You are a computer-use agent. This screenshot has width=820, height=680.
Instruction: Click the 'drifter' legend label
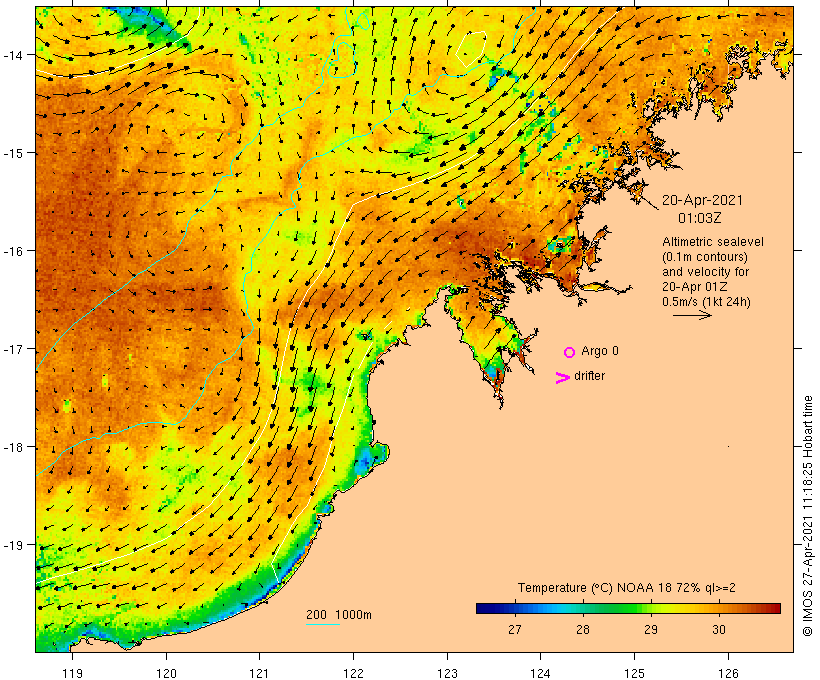tap(589, 376)
